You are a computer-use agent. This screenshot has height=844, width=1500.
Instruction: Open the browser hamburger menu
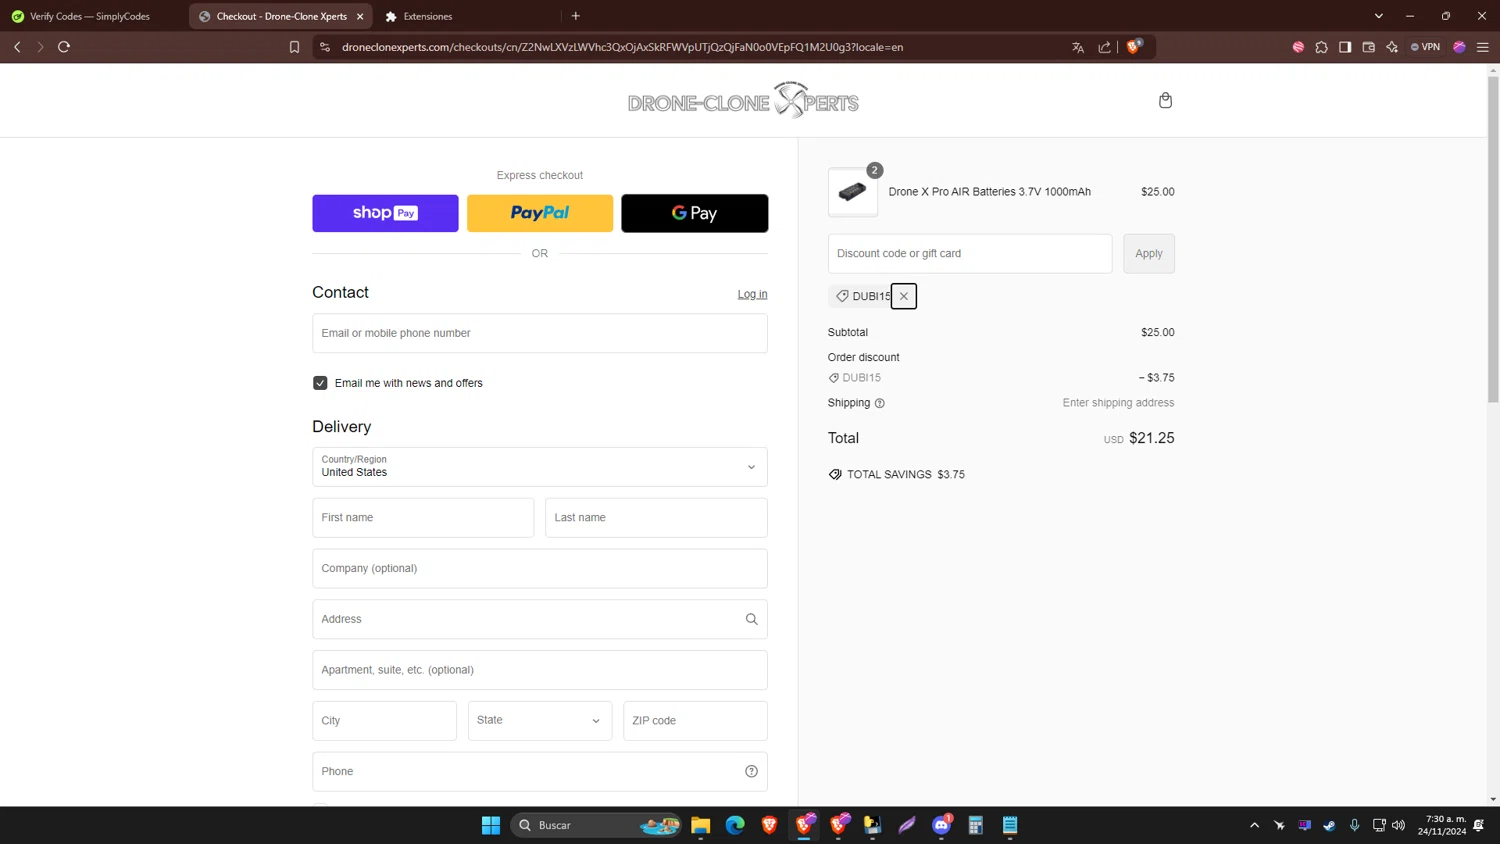coord(1483,47)
